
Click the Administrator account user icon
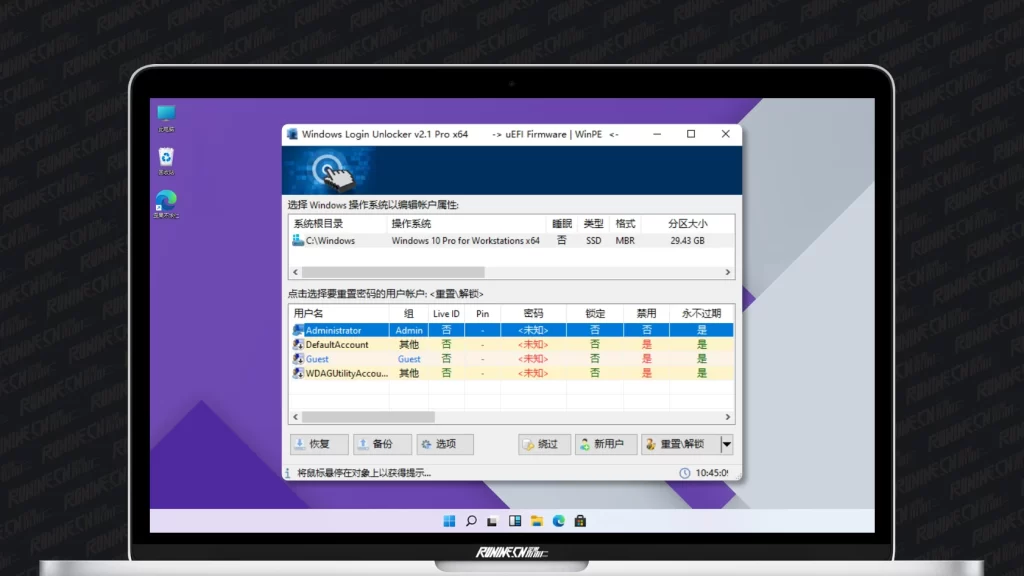(298, 330)
